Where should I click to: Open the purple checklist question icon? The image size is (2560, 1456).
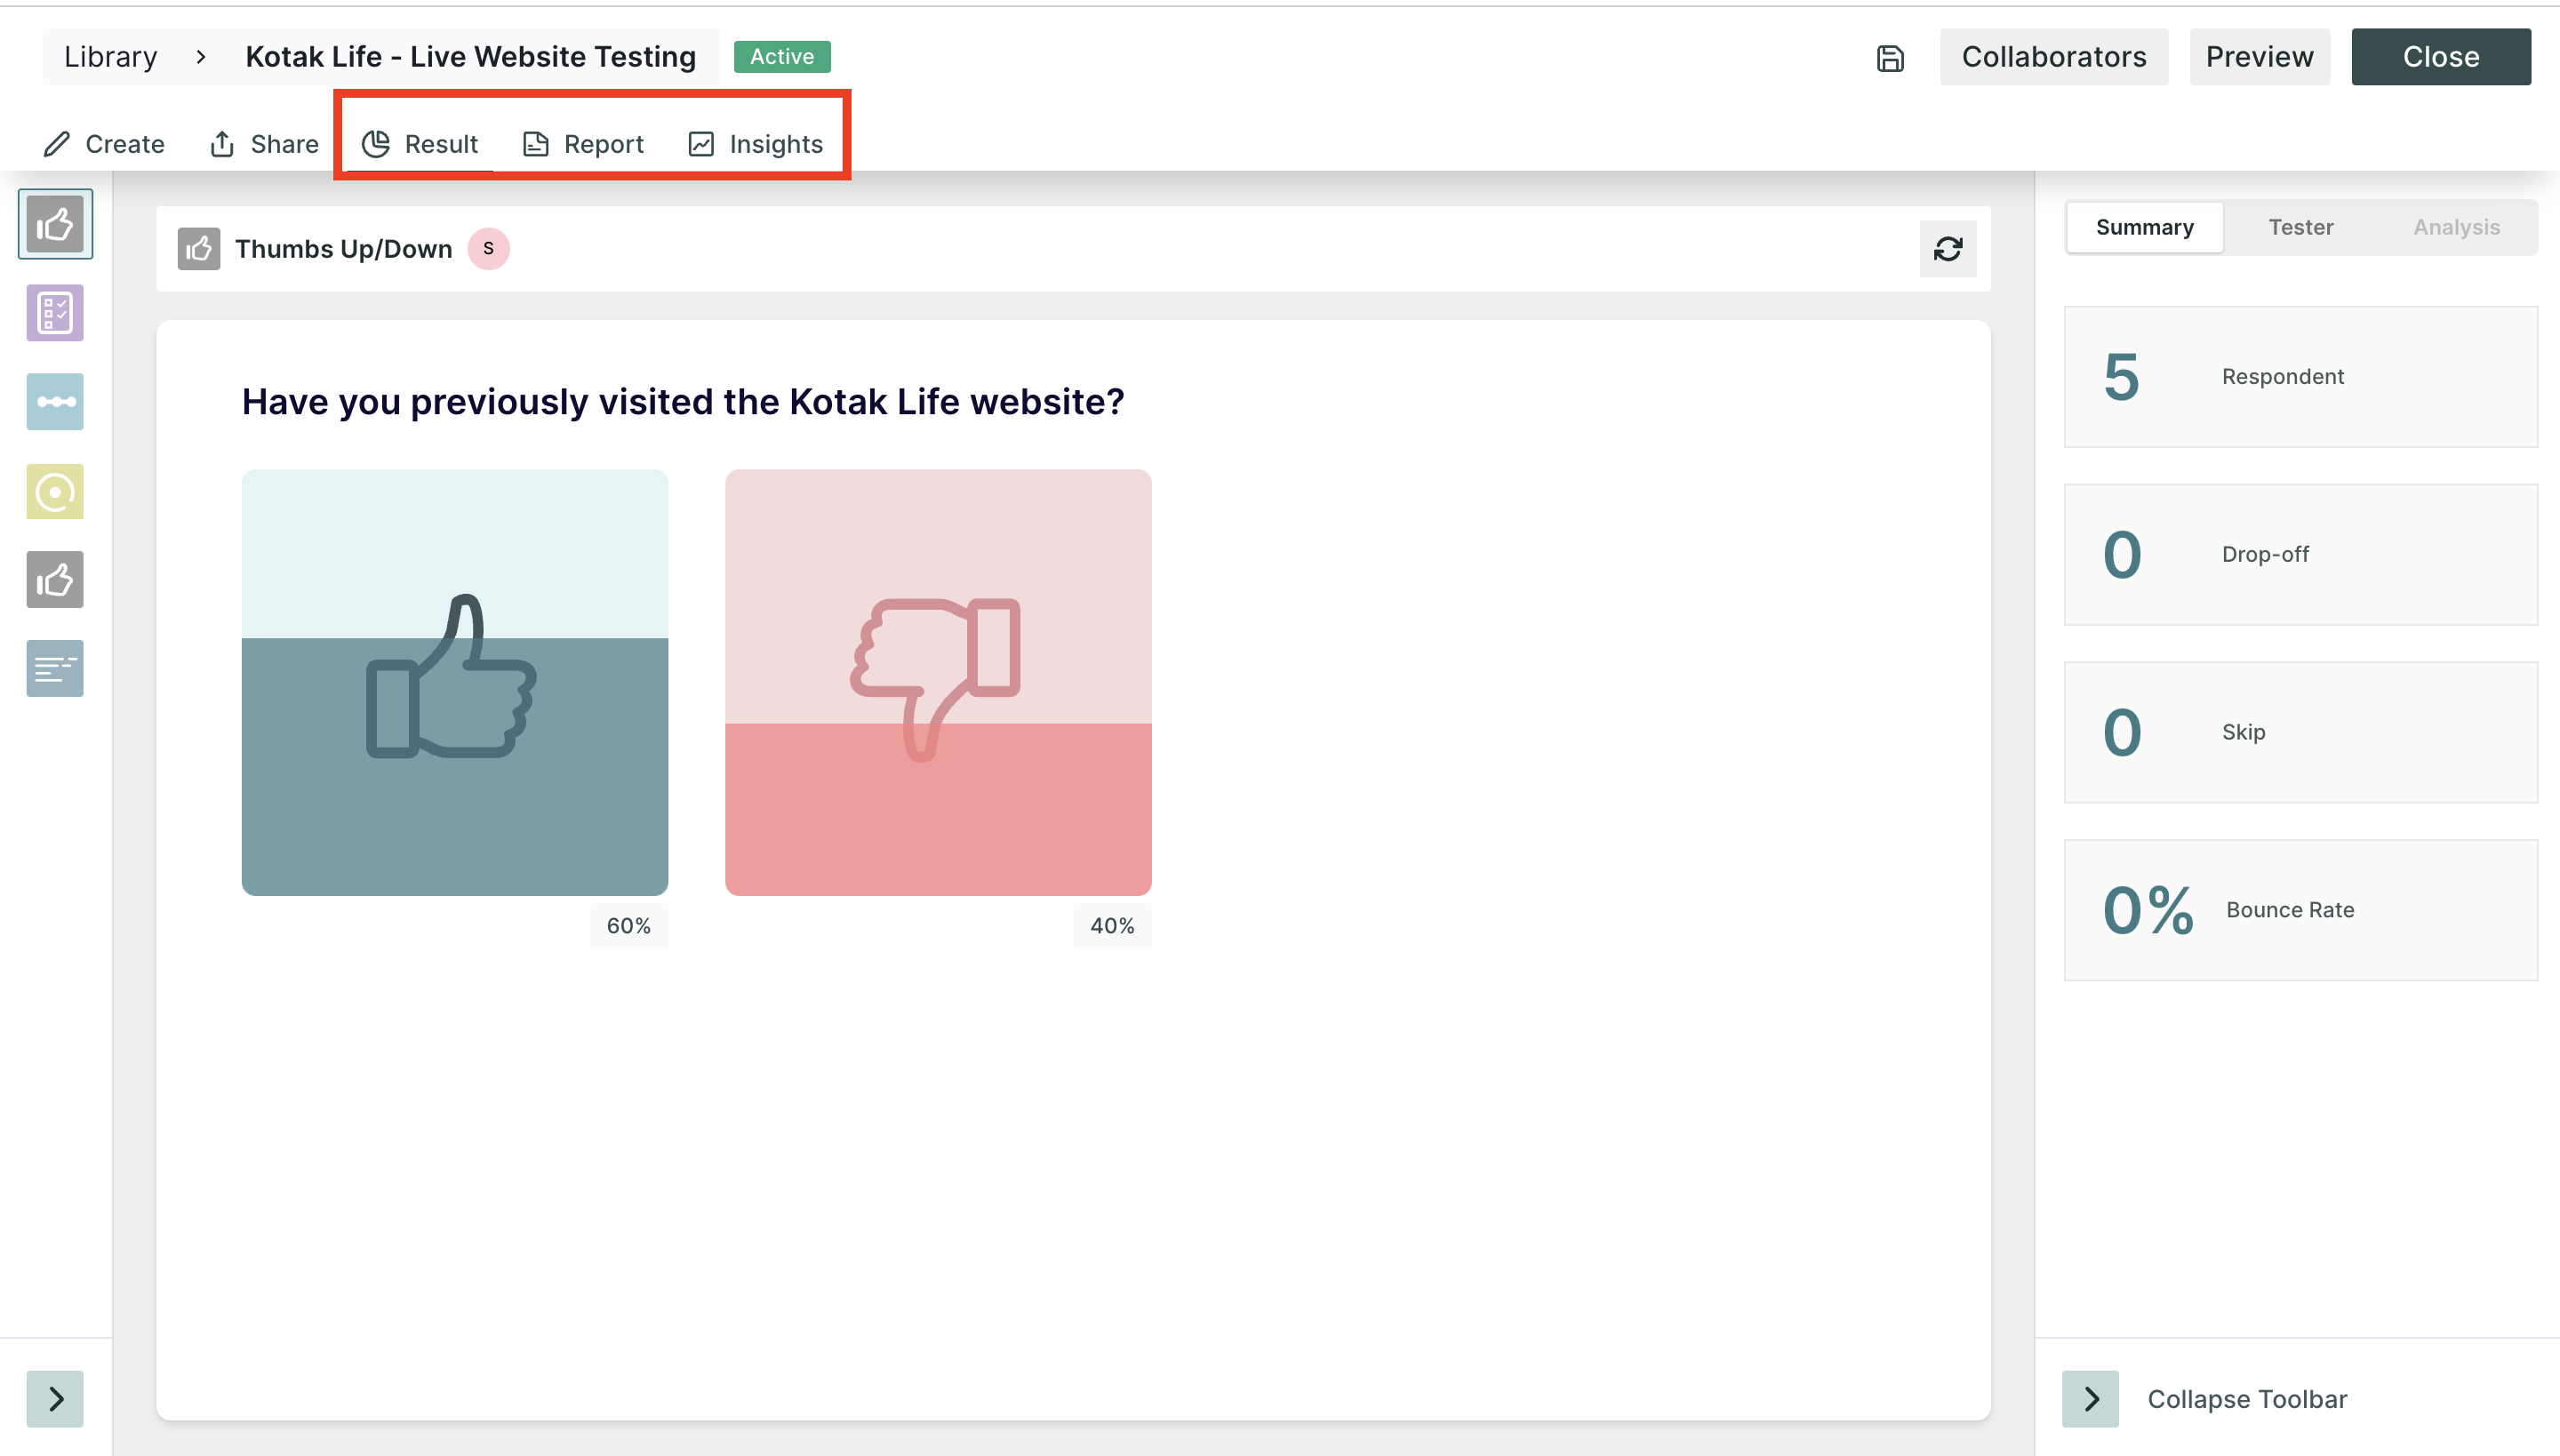tap(55, 313)
